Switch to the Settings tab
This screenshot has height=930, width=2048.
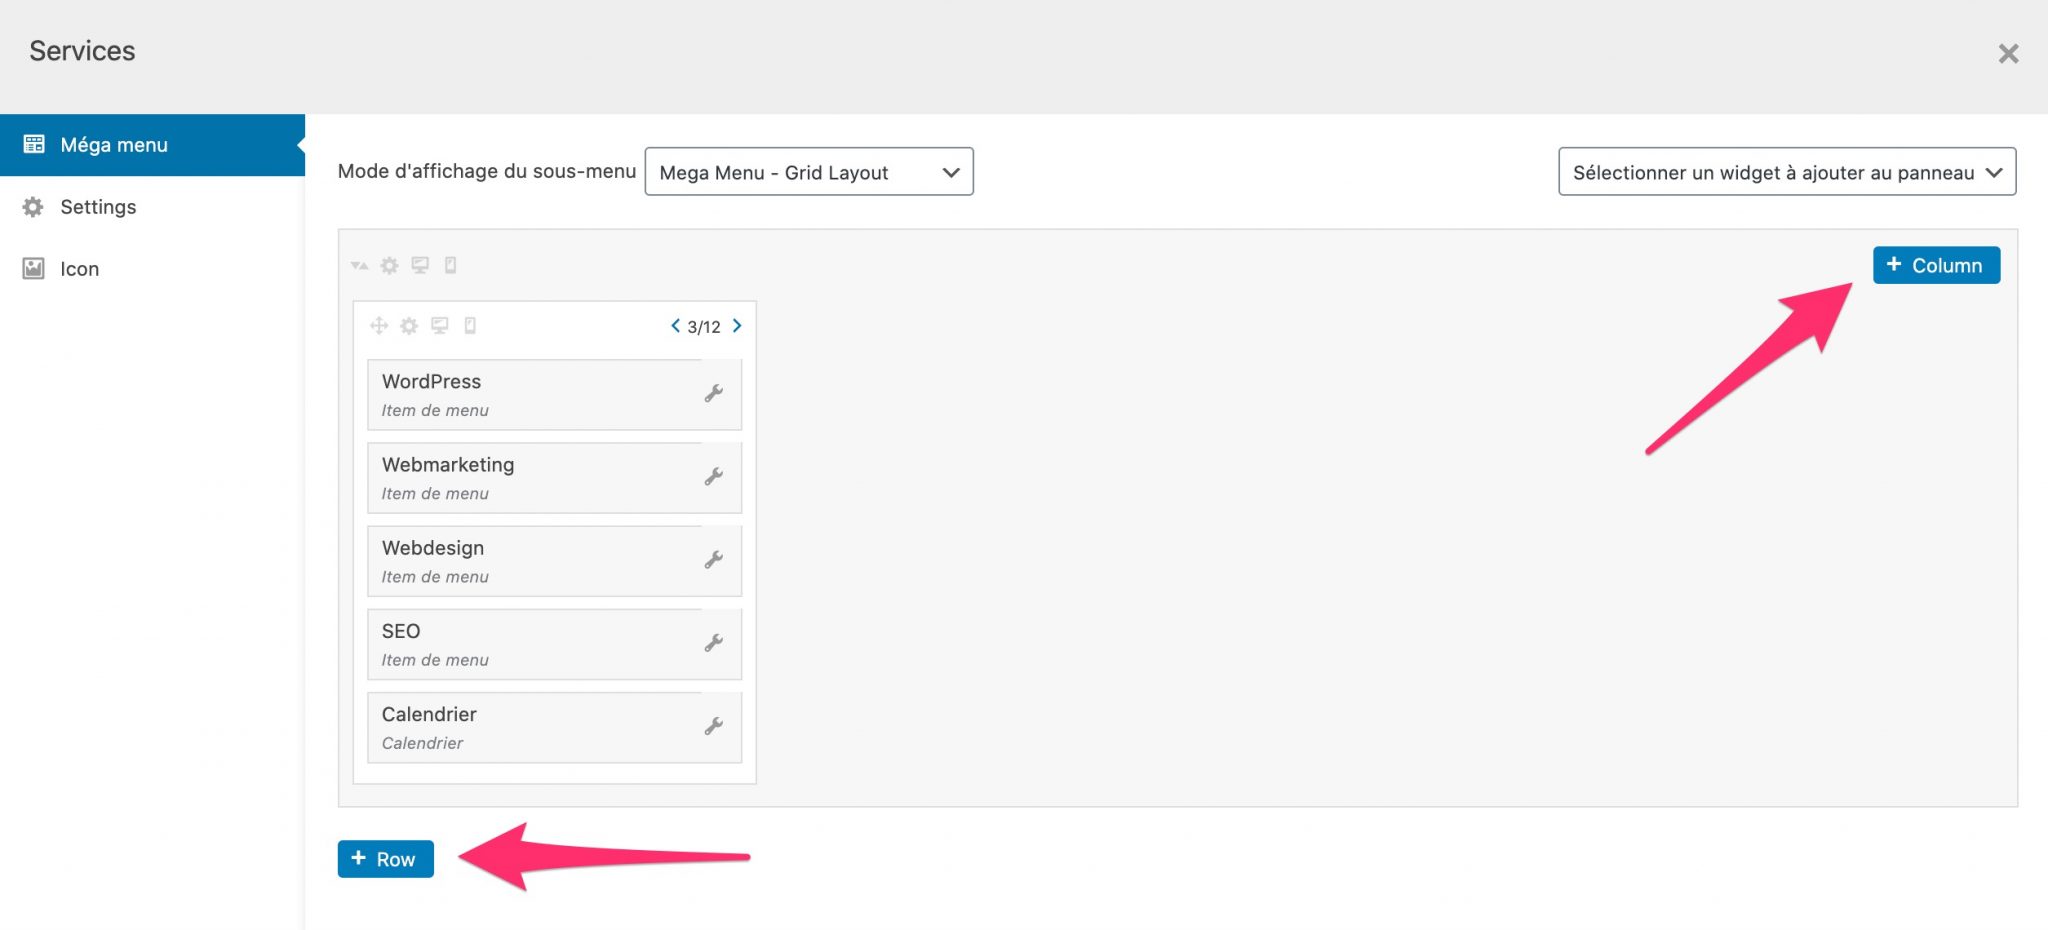click(98, 207)
